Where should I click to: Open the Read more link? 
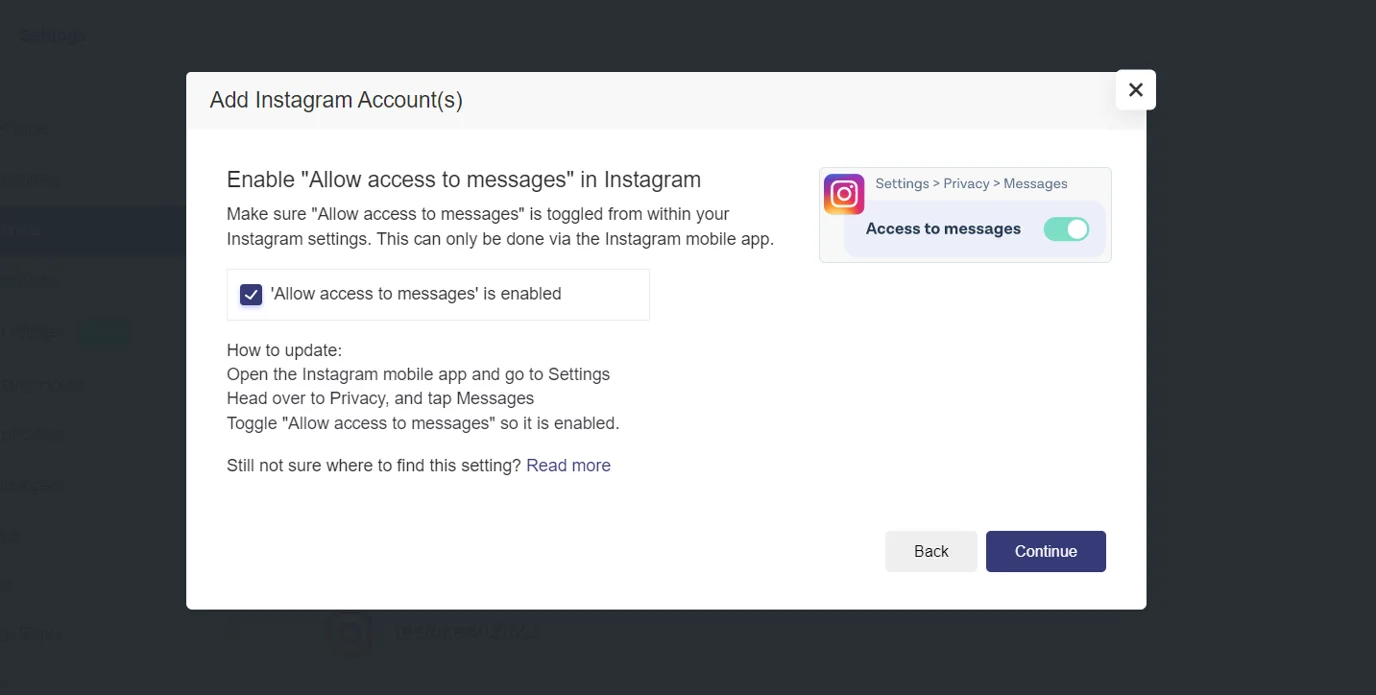click(568, 465)
